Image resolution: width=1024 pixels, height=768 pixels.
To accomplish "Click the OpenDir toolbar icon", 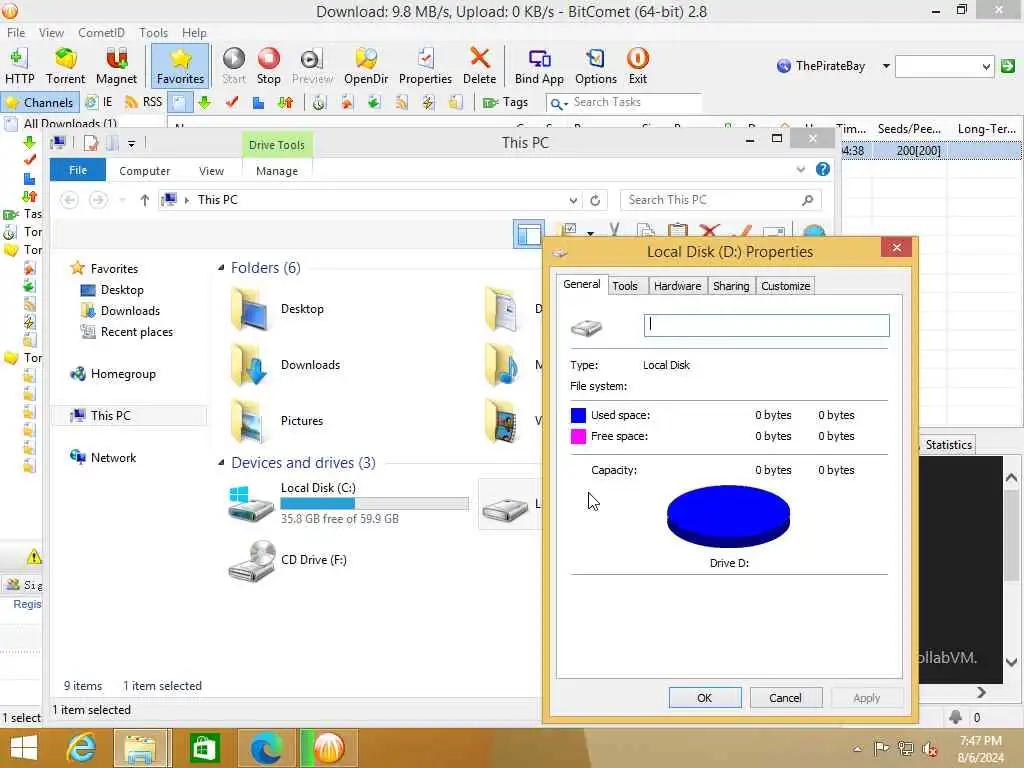I will coord(366,66).
